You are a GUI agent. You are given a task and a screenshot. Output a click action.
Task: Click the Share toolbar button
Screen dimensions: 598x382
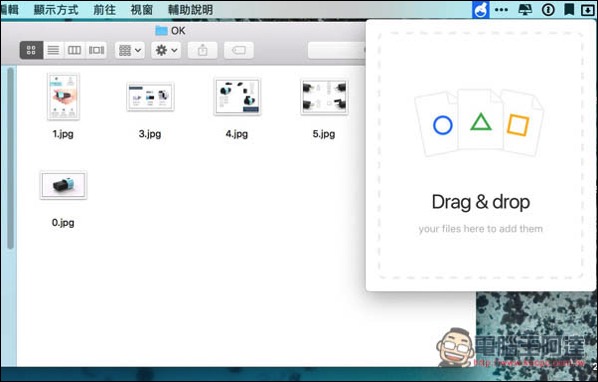(x=203, y=50)
